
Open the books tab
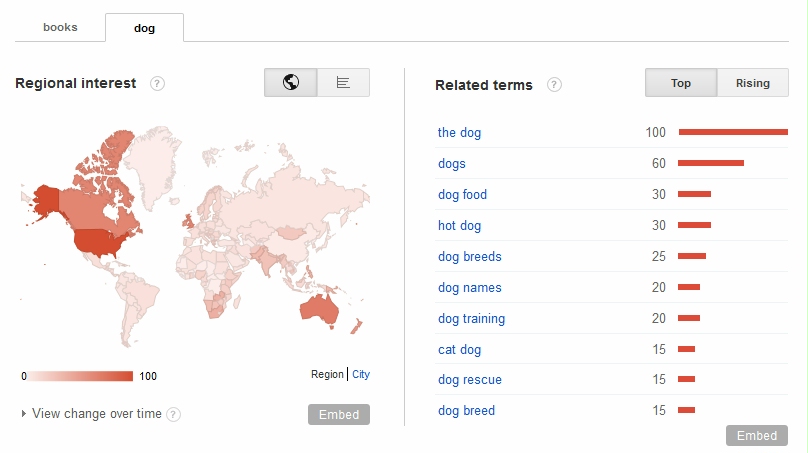tap(60, 27)
